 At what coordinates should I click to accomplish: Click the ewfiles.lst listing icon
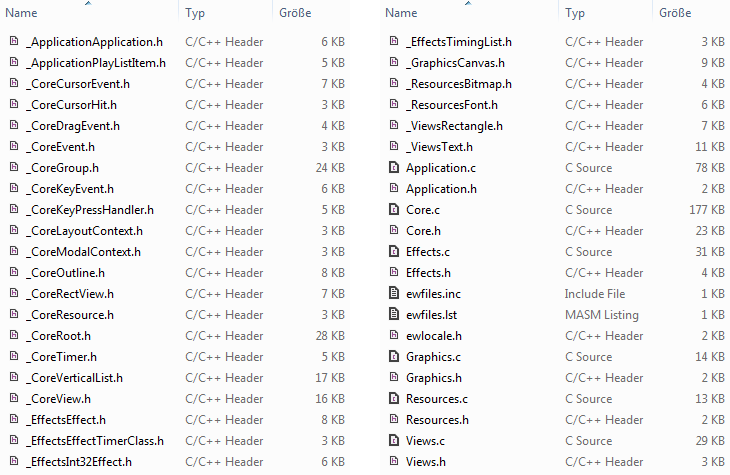click(x=394, y=315)
